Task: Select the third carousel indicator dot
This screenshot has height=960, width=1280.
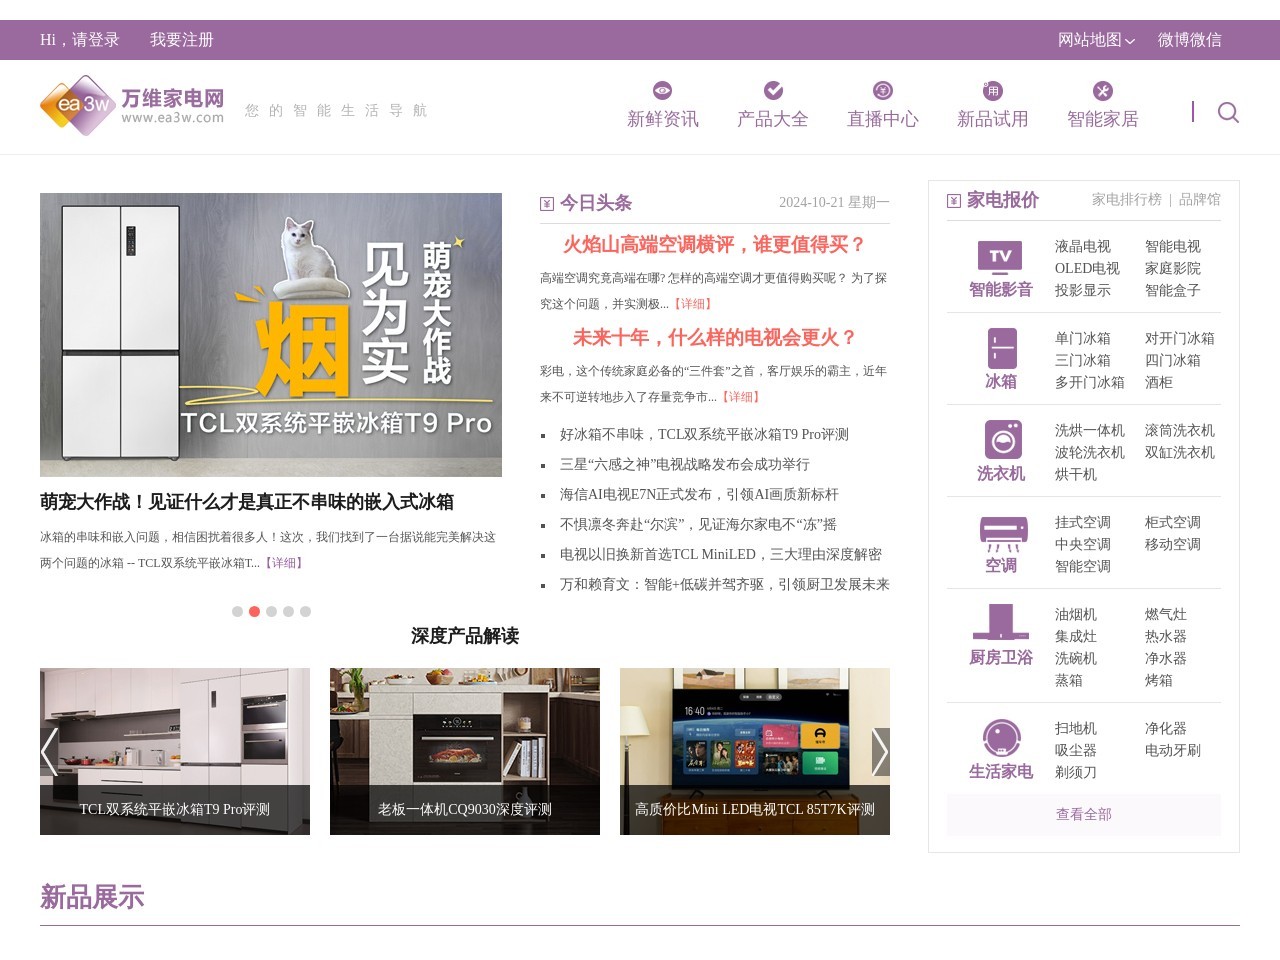Action: [271, 611]
